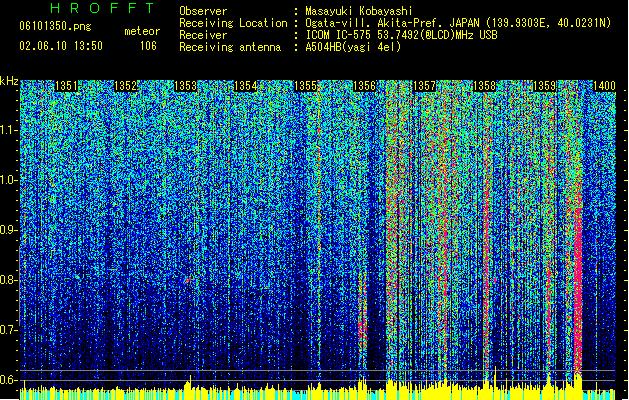
Task: Select the Ogata-vill. Akita-Pref. JAPAN location text
Action: coord(458,23)
